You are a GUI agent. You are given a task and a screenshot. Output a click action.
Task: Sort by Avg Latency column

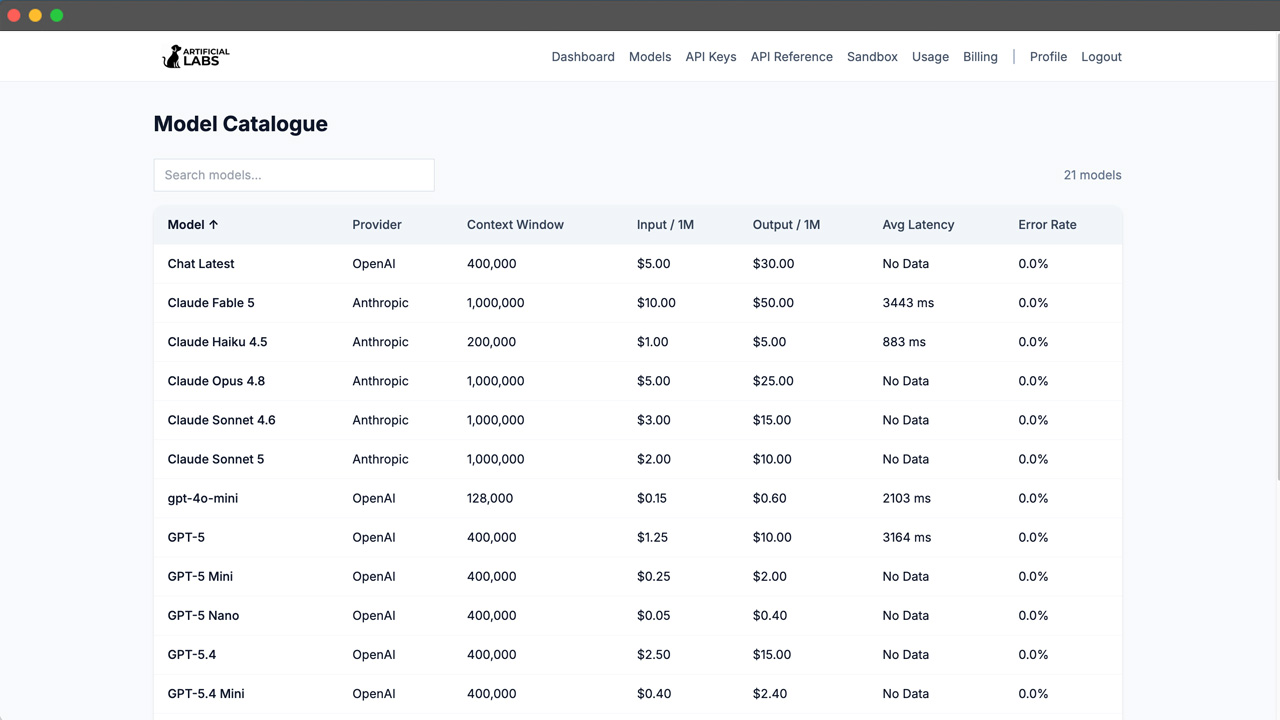[x=918, y=225]
